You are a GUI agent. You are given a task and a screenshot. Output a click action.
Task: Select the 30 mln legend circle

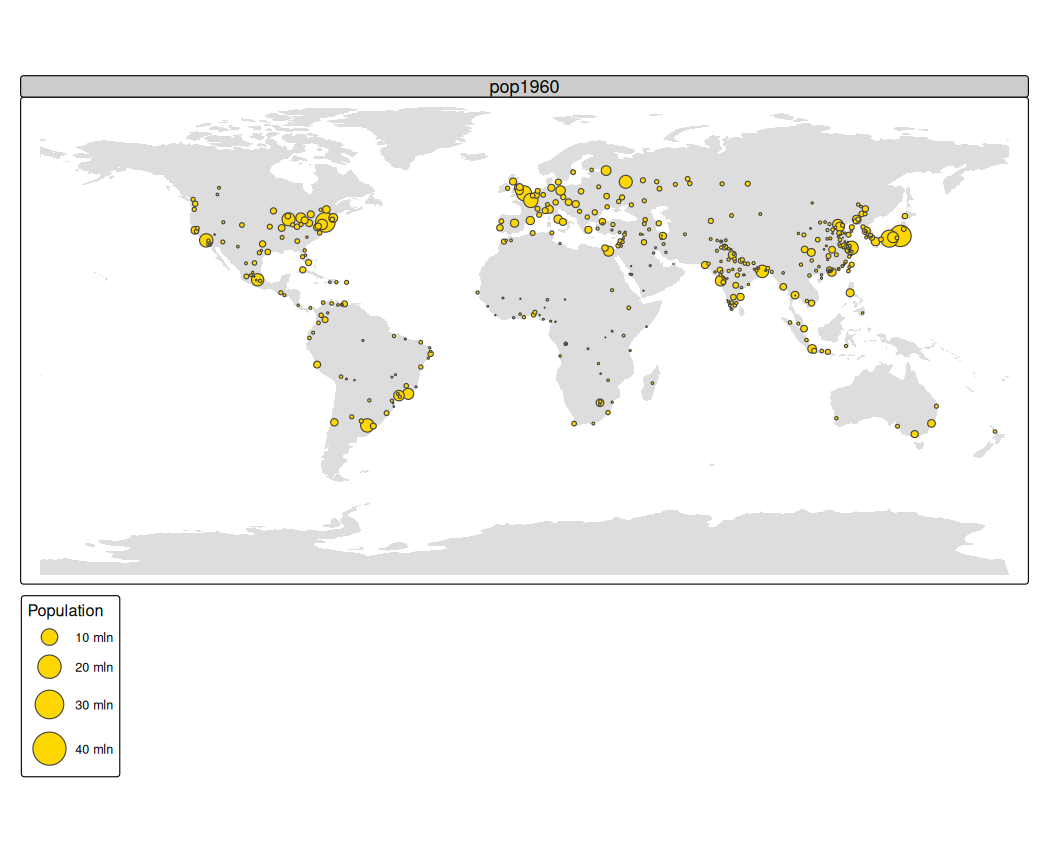point(50,705)
